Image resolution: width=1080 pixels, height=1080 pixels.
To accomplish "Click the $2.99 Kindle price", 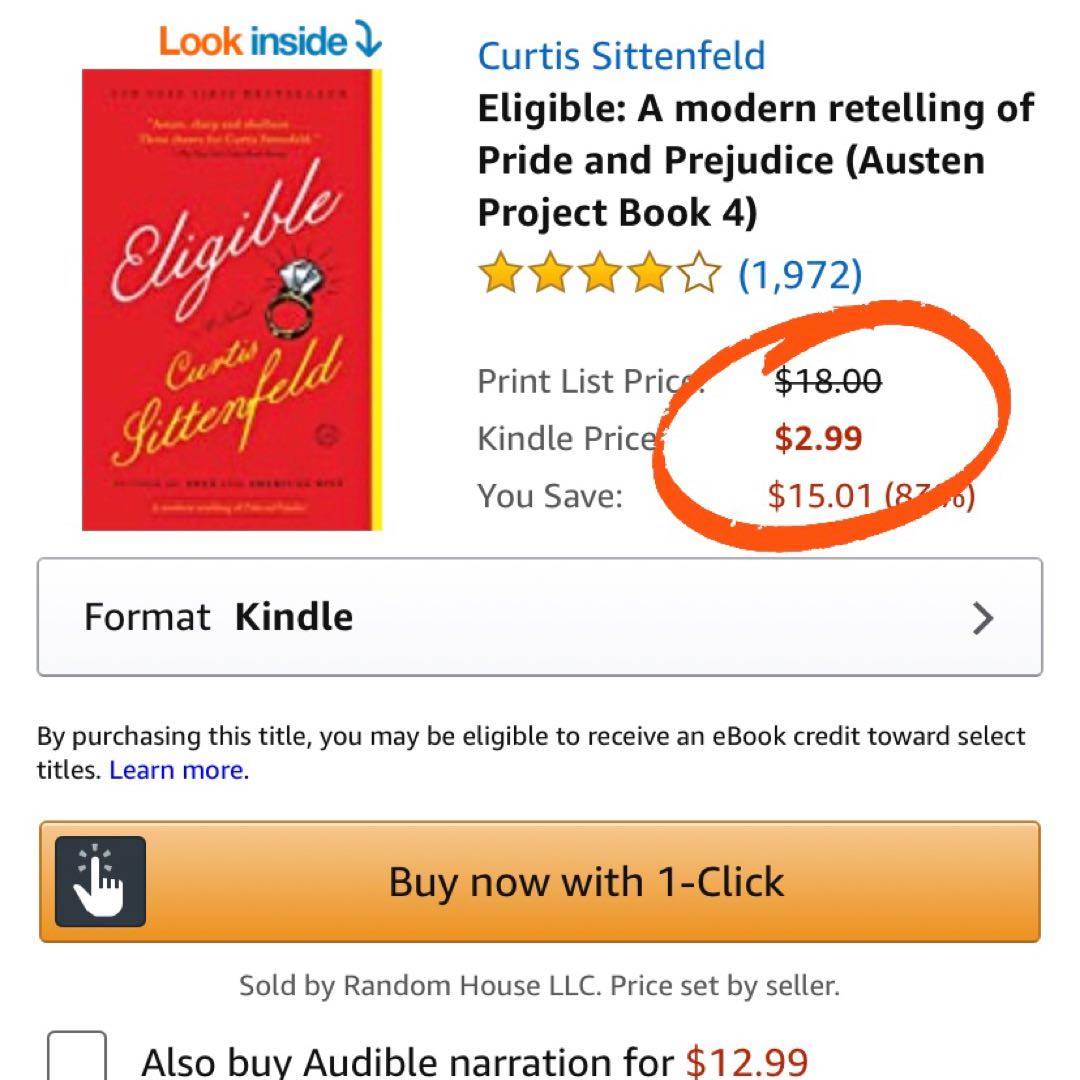I will pyautogui.click(x=818, y=438).
